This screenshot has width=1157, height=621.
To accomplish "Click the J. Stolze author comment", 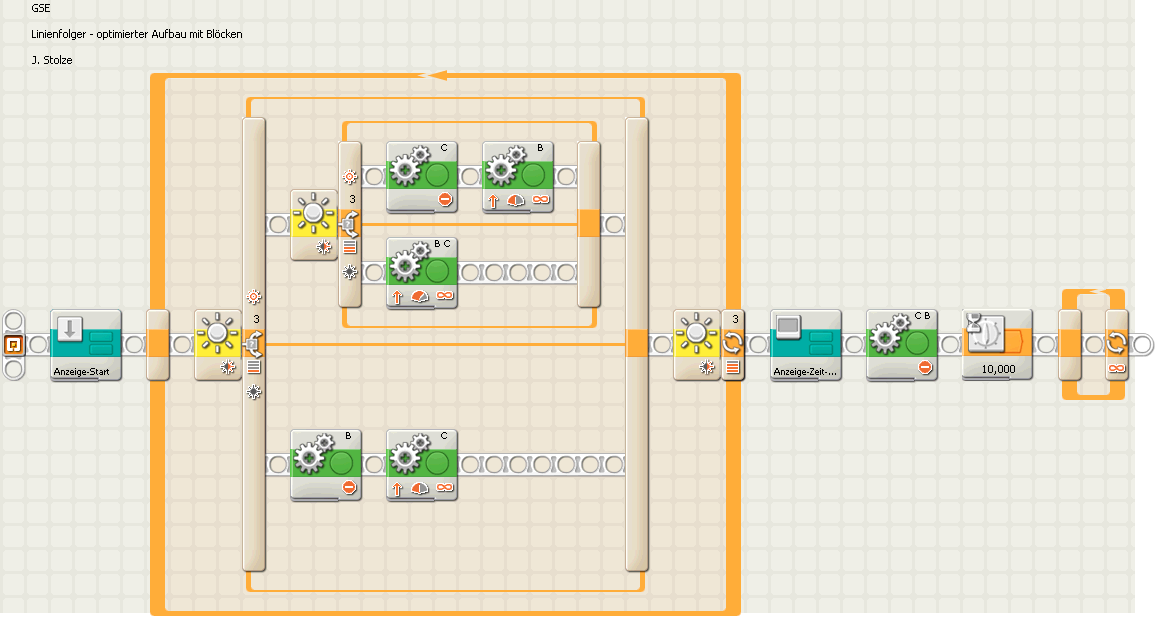I will [52, 60].
